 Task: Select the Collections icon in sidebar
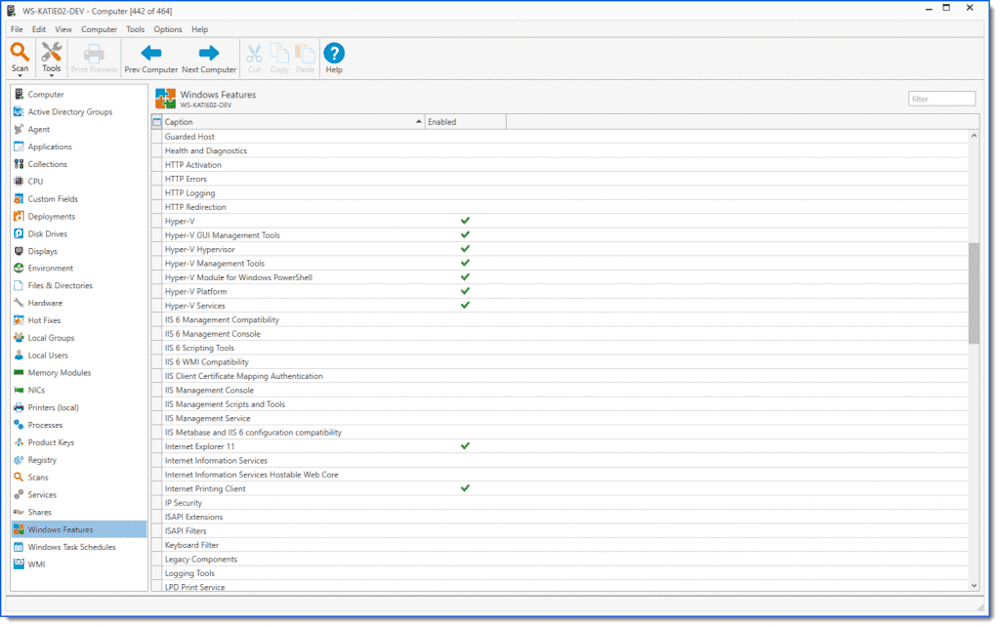[x=18, y=164]
